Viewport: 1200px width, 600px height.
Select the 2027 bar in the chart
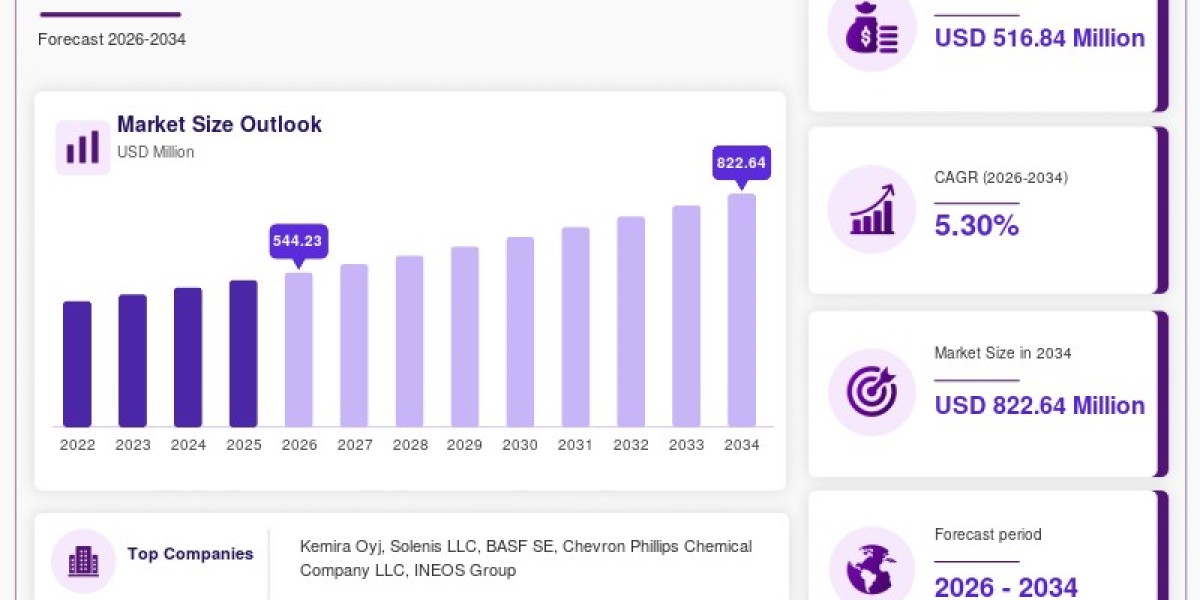coord(354,345)
